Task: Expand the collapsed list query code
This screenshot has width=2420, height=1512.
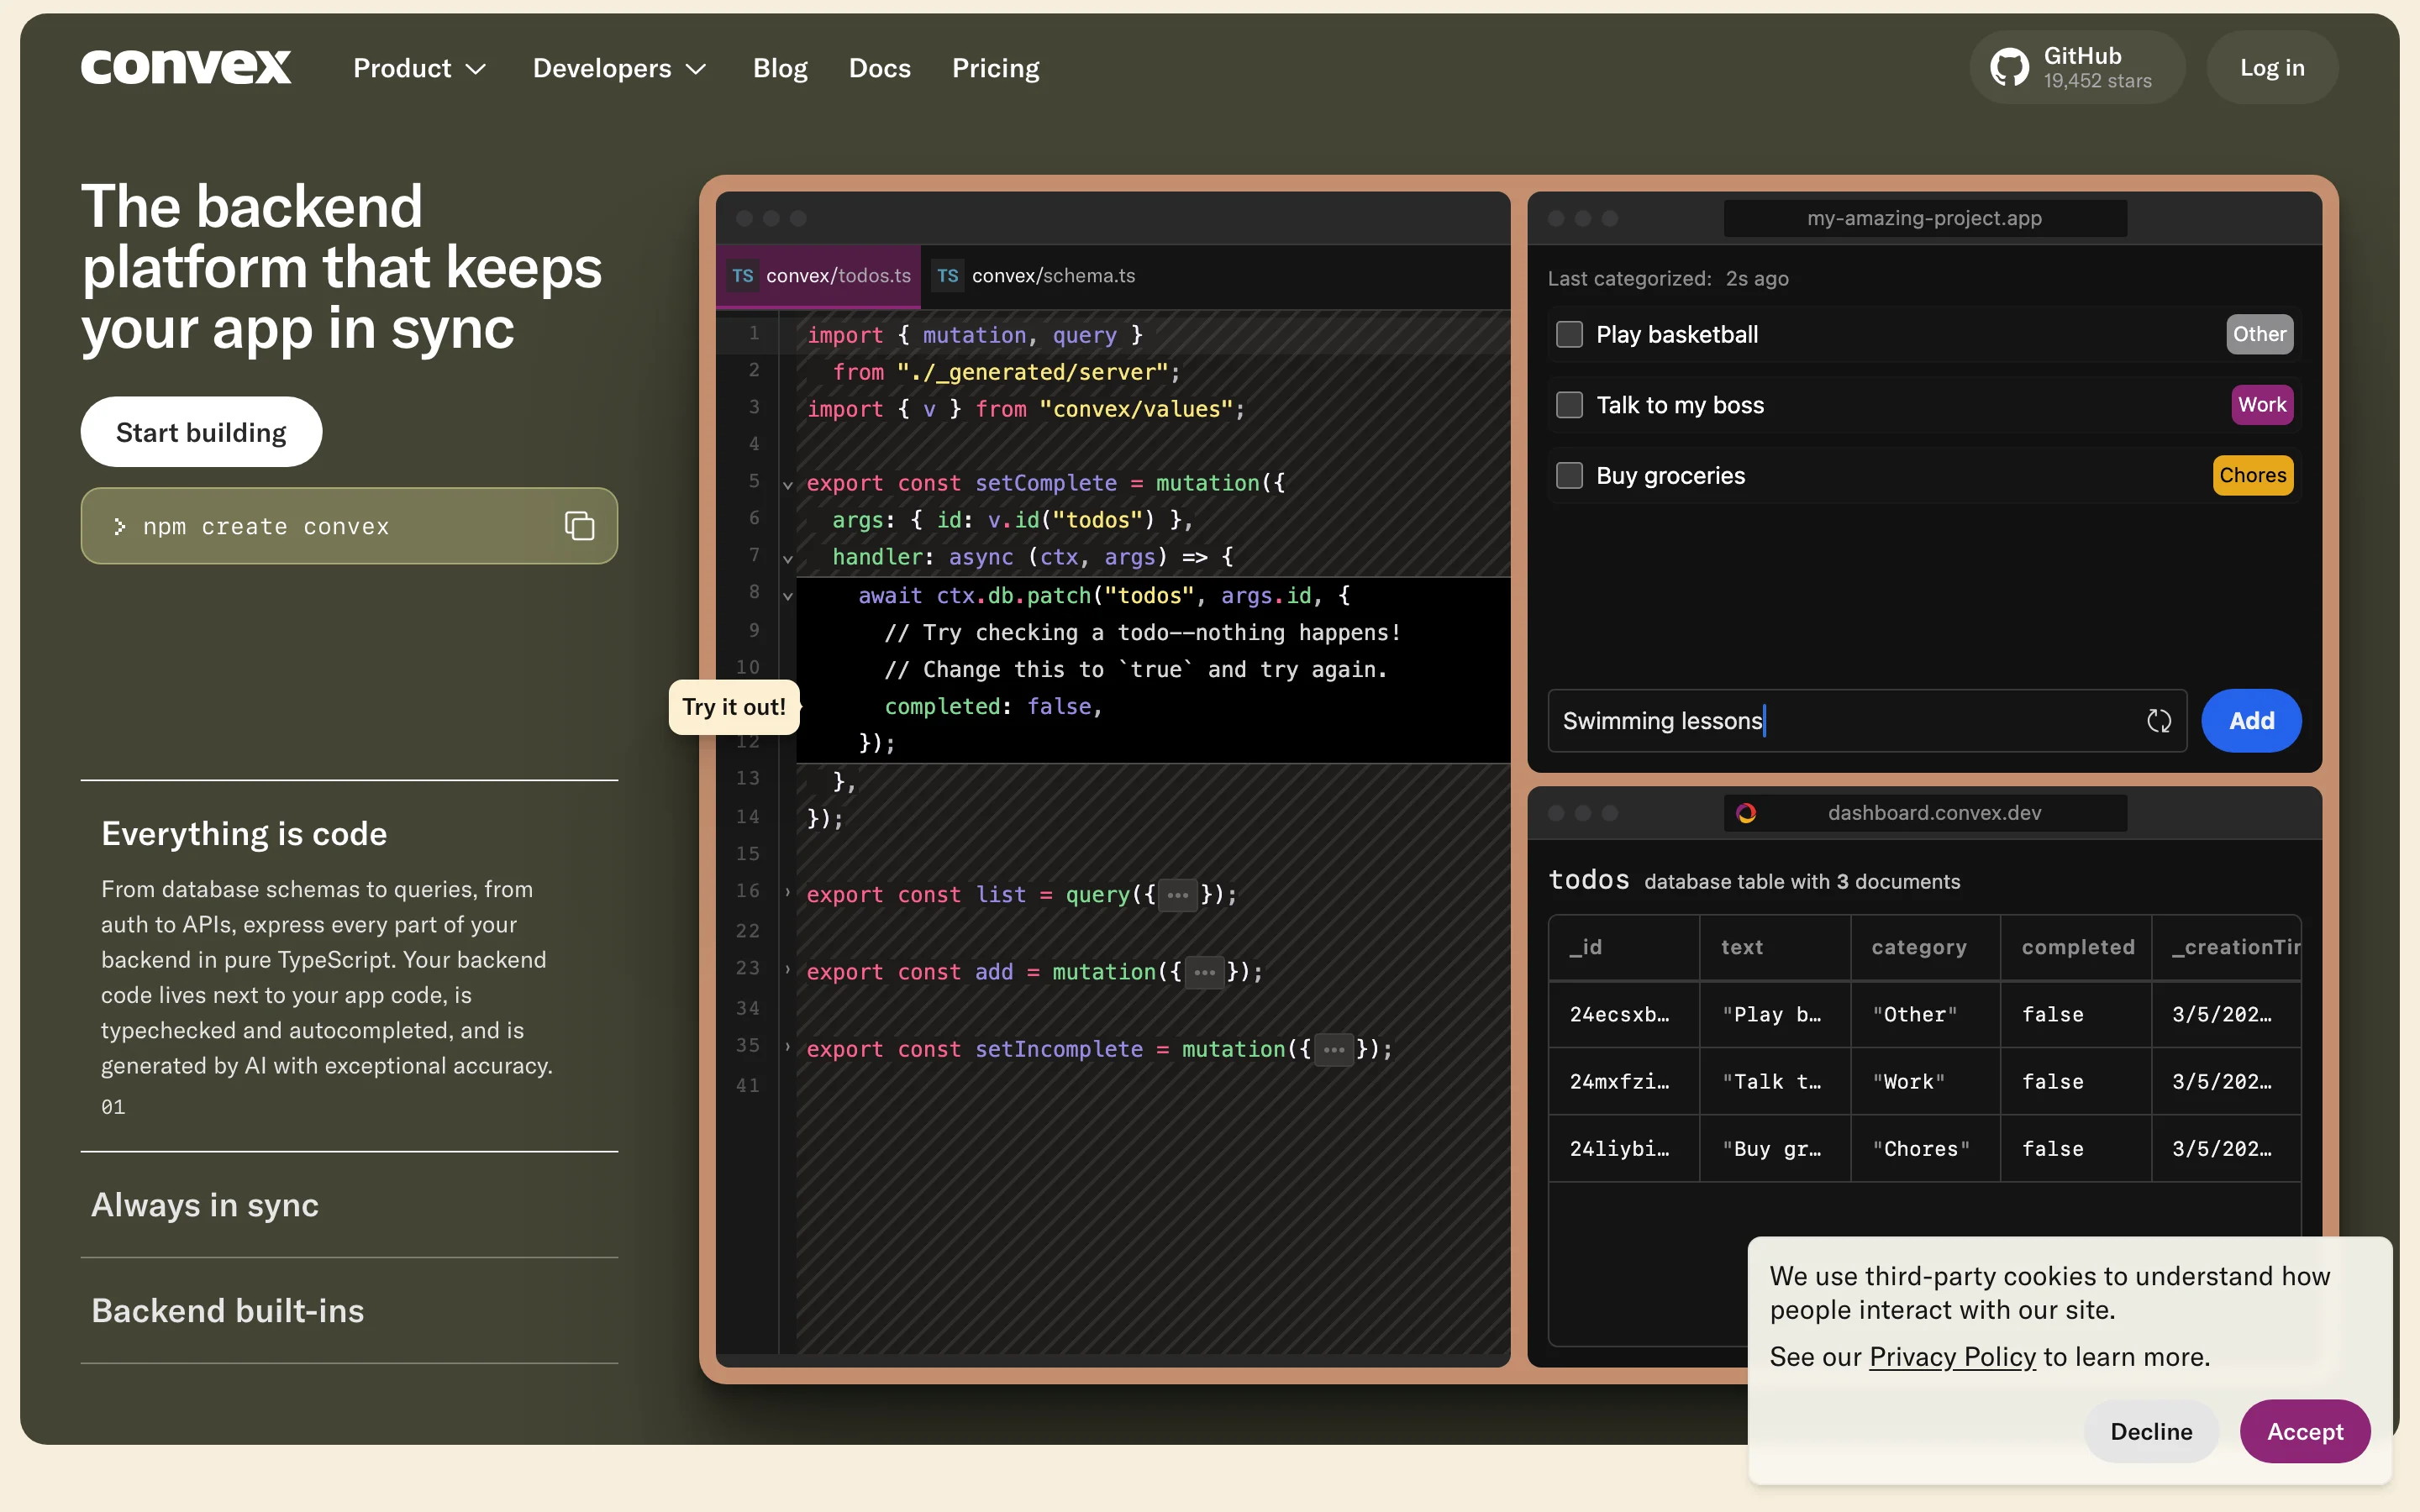Action: tap(1177, 895)
